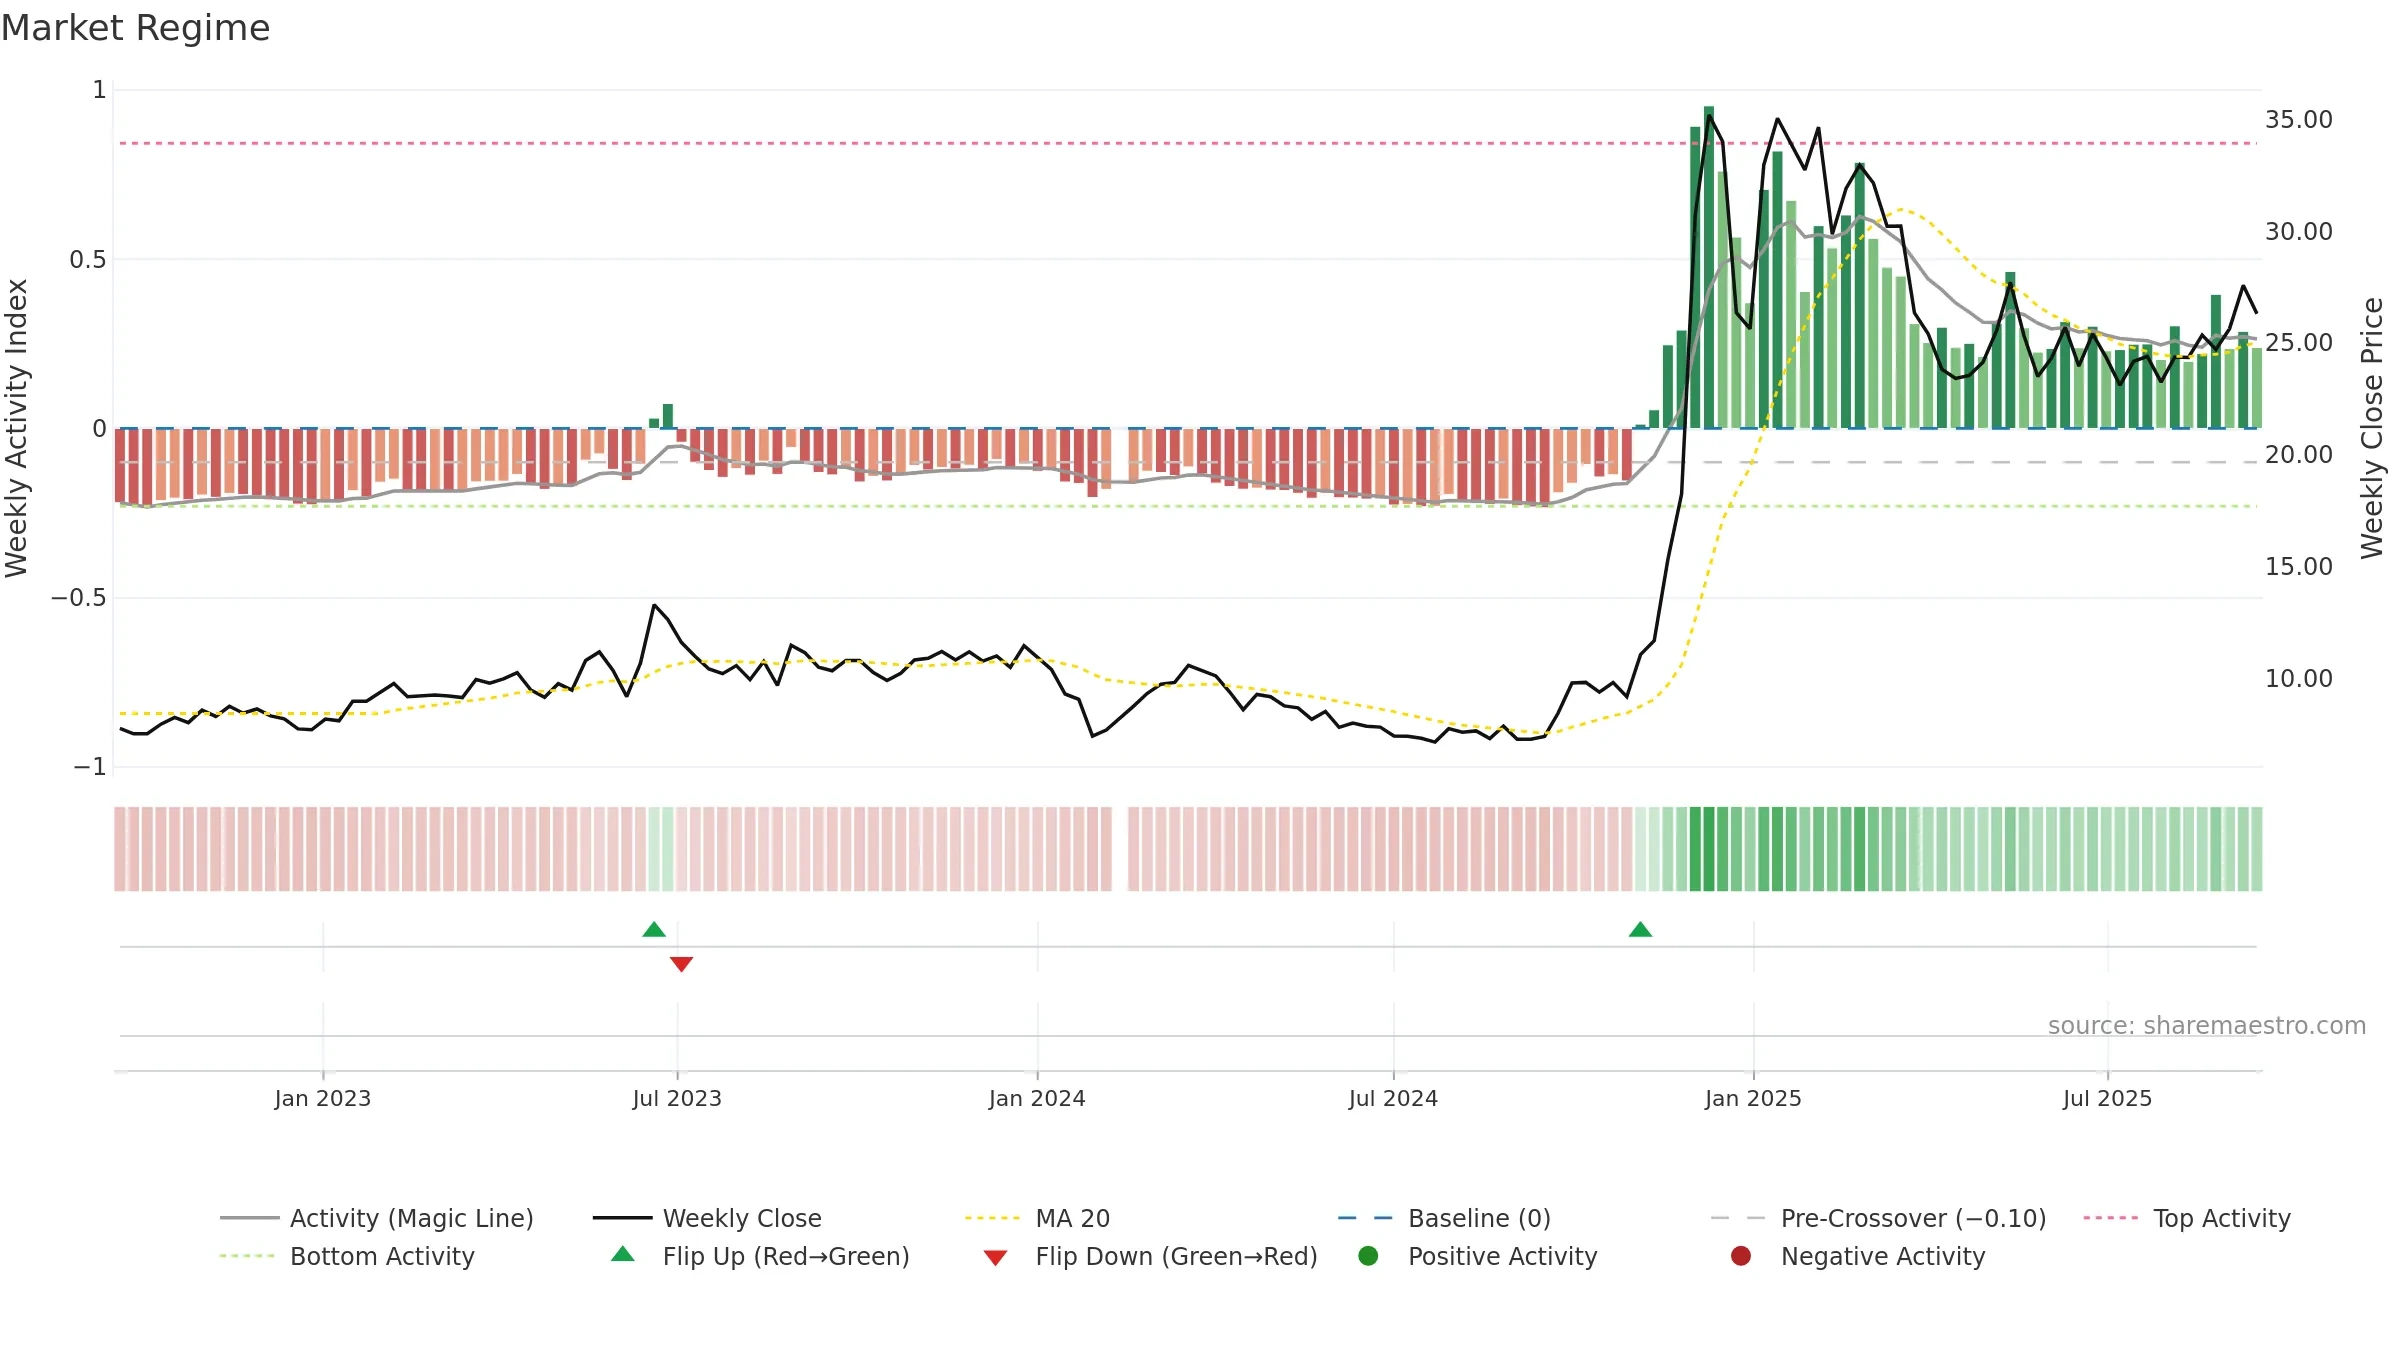
Task: Click the Jan 2025 axis label
Action: pyautogui.click(x=1753, y=1098)
